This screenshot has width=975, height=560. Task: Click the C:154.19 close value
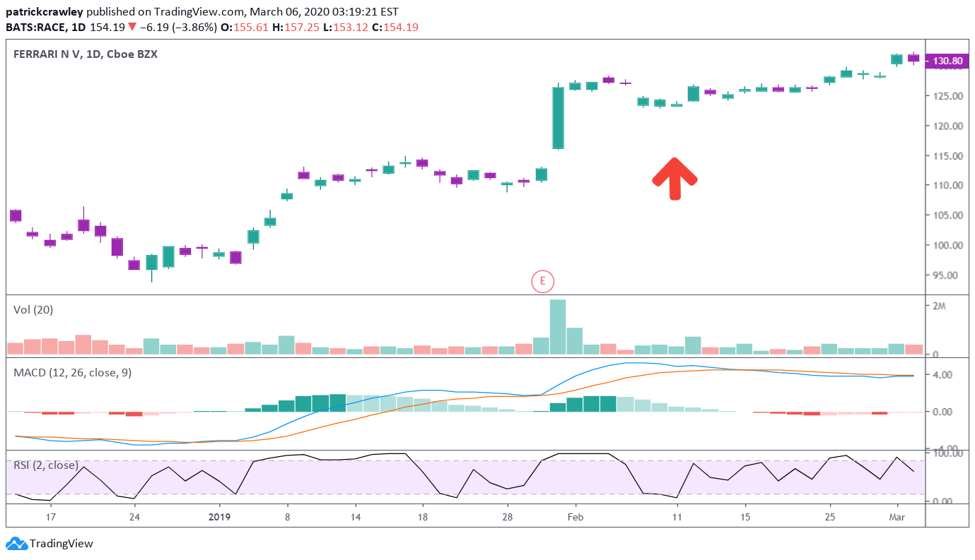395,27
